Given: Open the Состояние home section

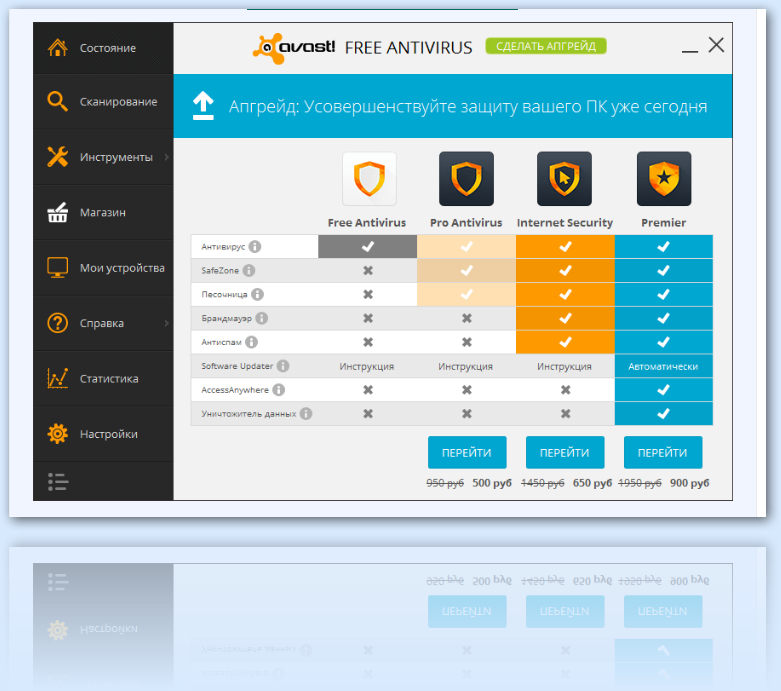Looking at the screenshot, I should pyautogui.click(x=103, y=48).
